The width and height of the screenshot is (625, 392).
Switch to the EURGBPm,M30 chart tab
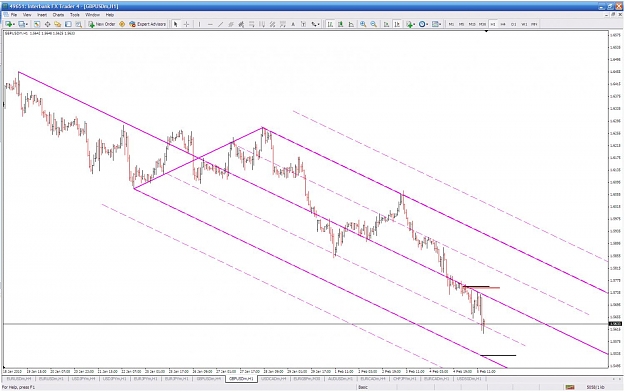click(307, 378)
